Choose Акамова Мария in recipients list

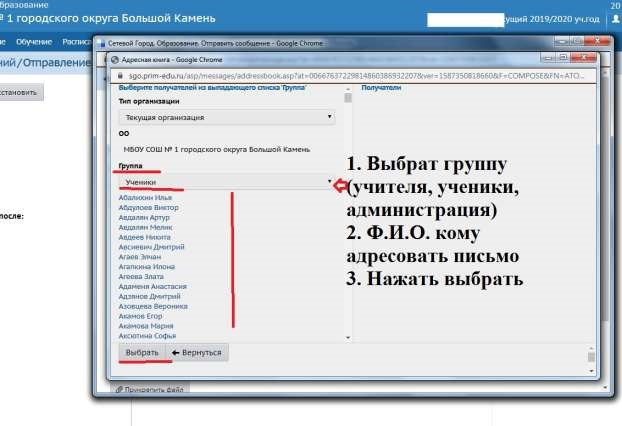tap(146, 326)
